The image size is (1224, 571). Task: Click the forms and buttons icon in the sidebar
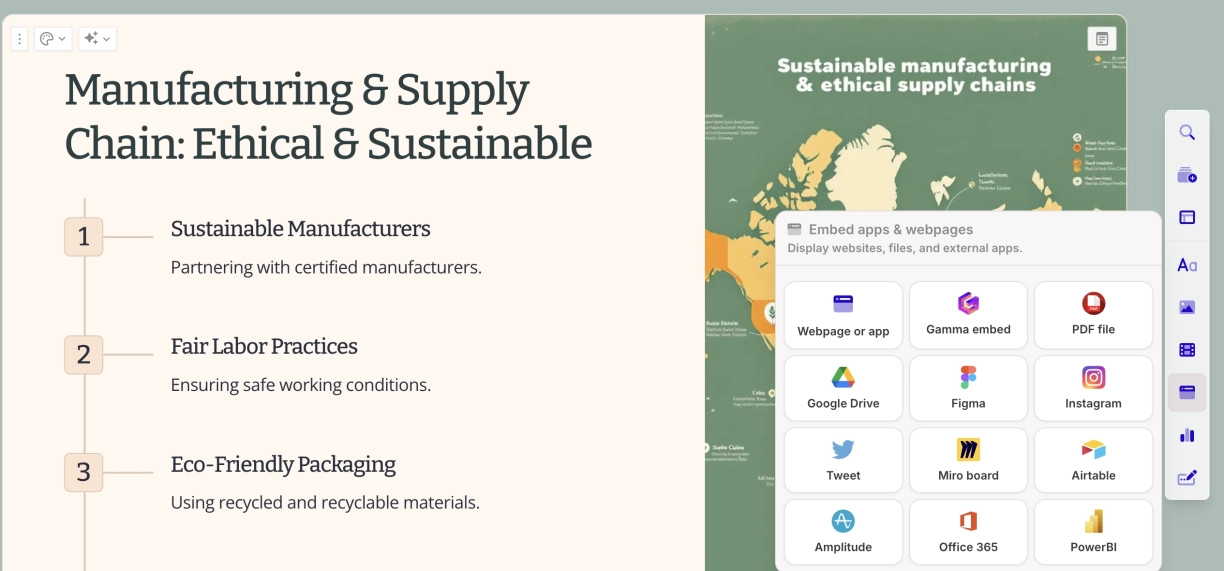(1187, 478)
